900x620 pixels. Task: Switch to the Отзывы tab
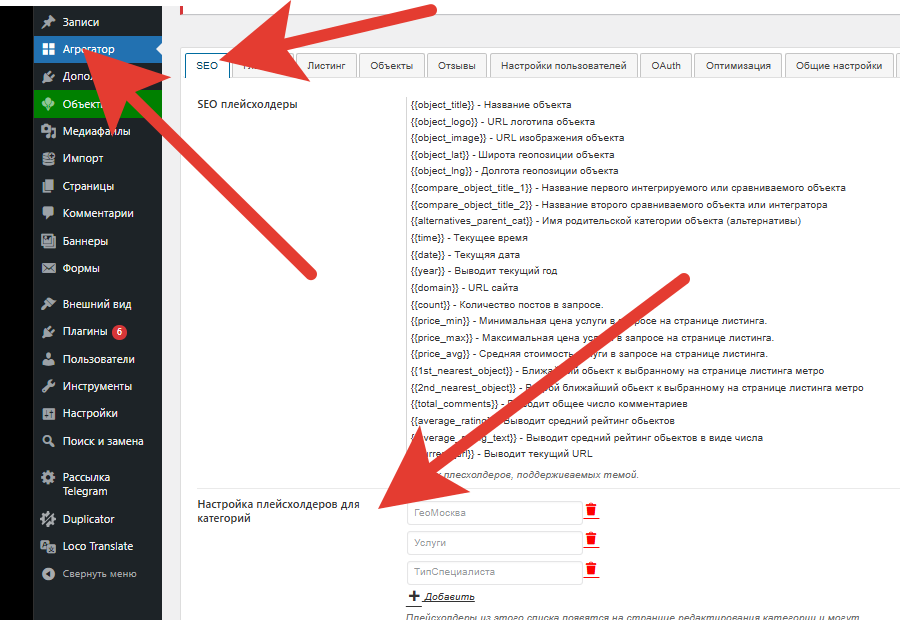tap(457, 65)
